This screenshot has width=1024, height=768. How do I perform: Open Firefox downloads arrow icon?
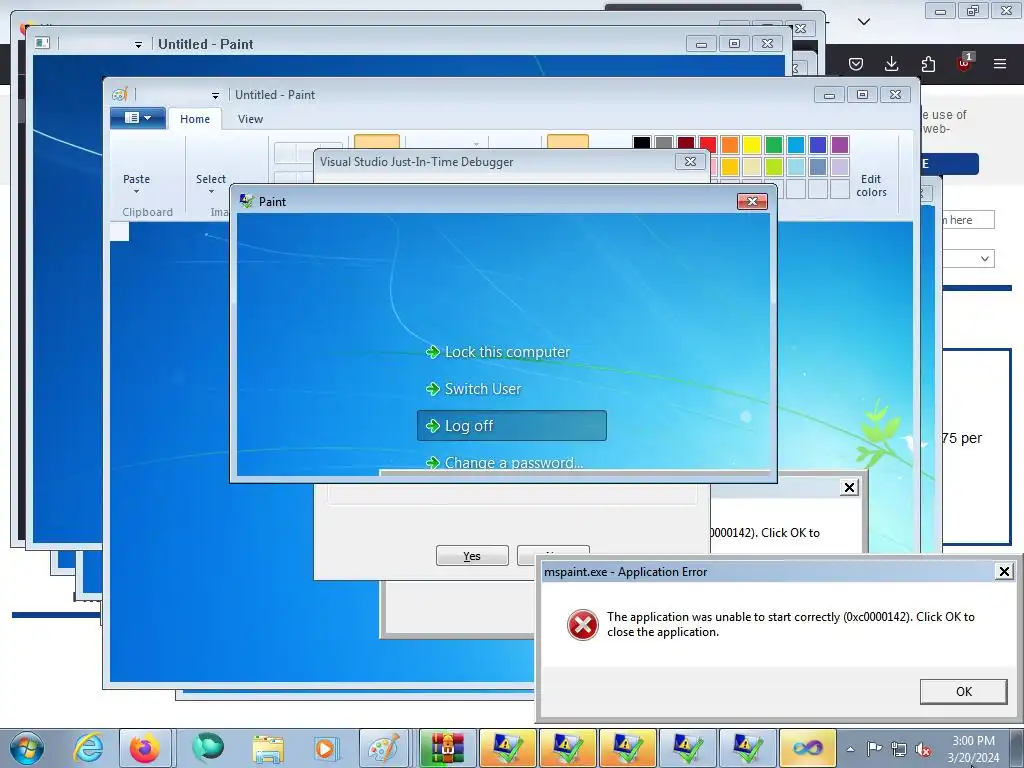pos(891,64)
